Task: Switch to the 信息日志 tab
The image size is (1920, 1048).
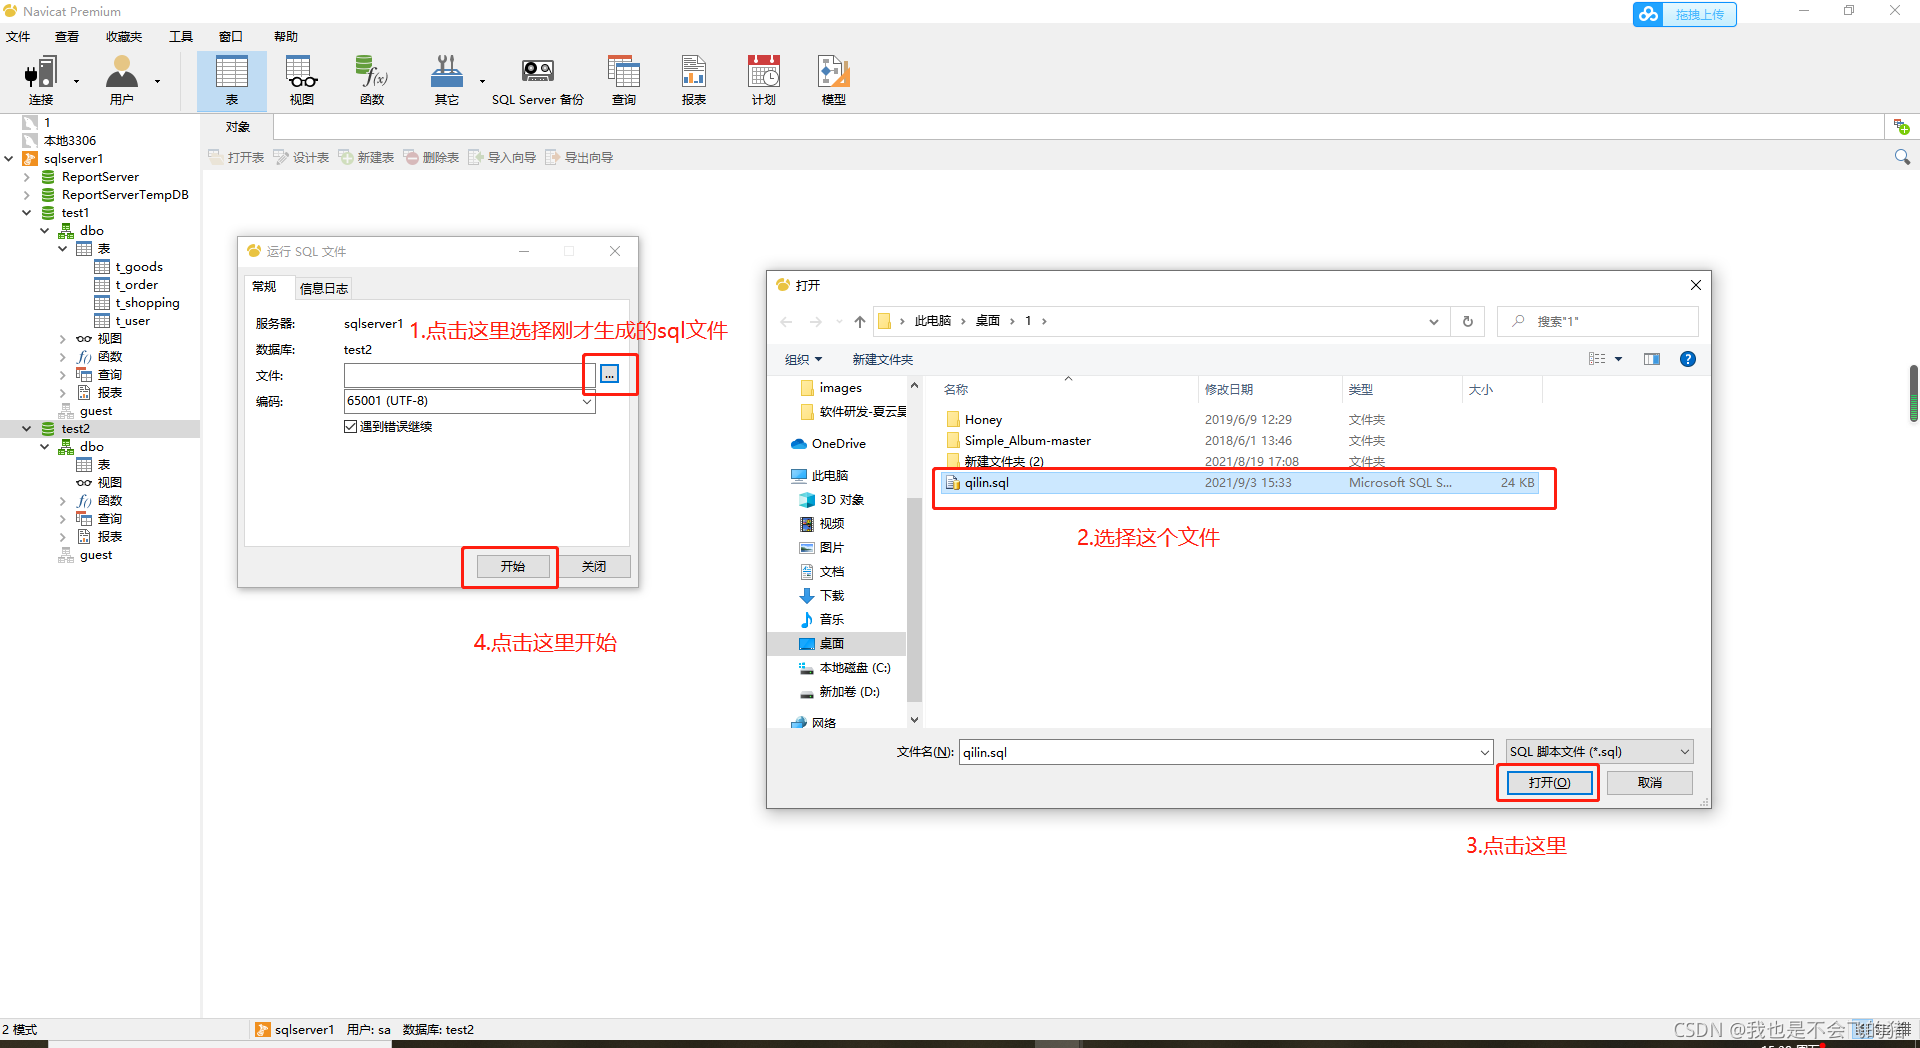Action: [x=324, y=288]
